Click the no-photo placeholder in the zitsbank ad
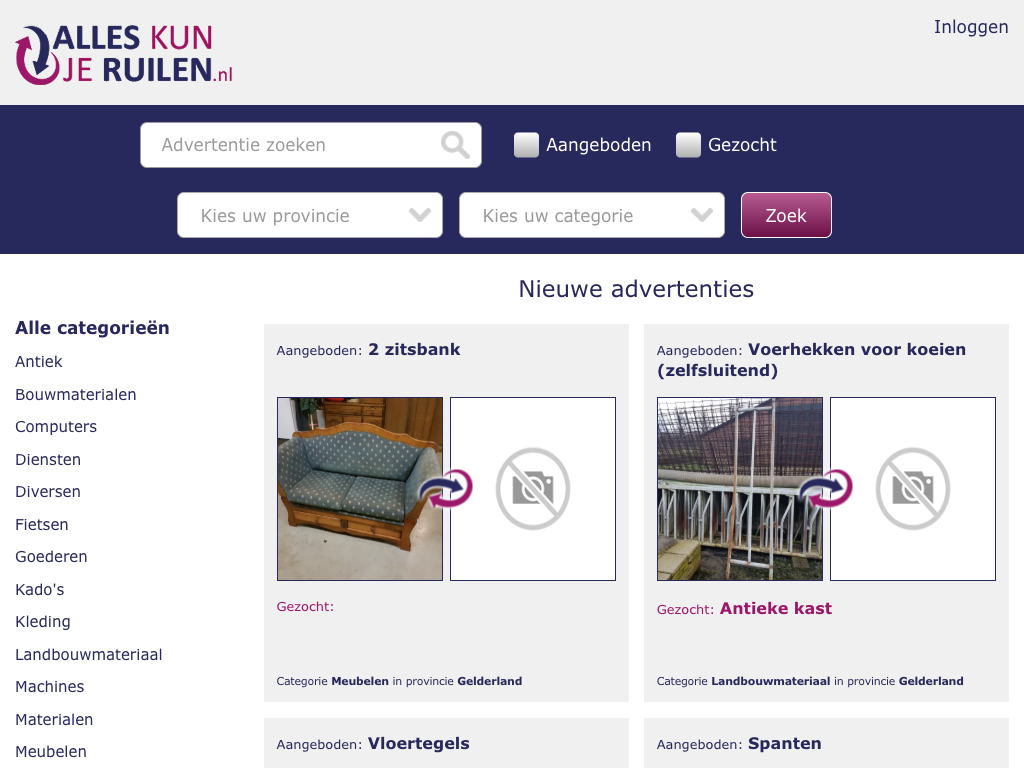The width and height of the screenshot is (1024, 768). click(x=533, y=489)
